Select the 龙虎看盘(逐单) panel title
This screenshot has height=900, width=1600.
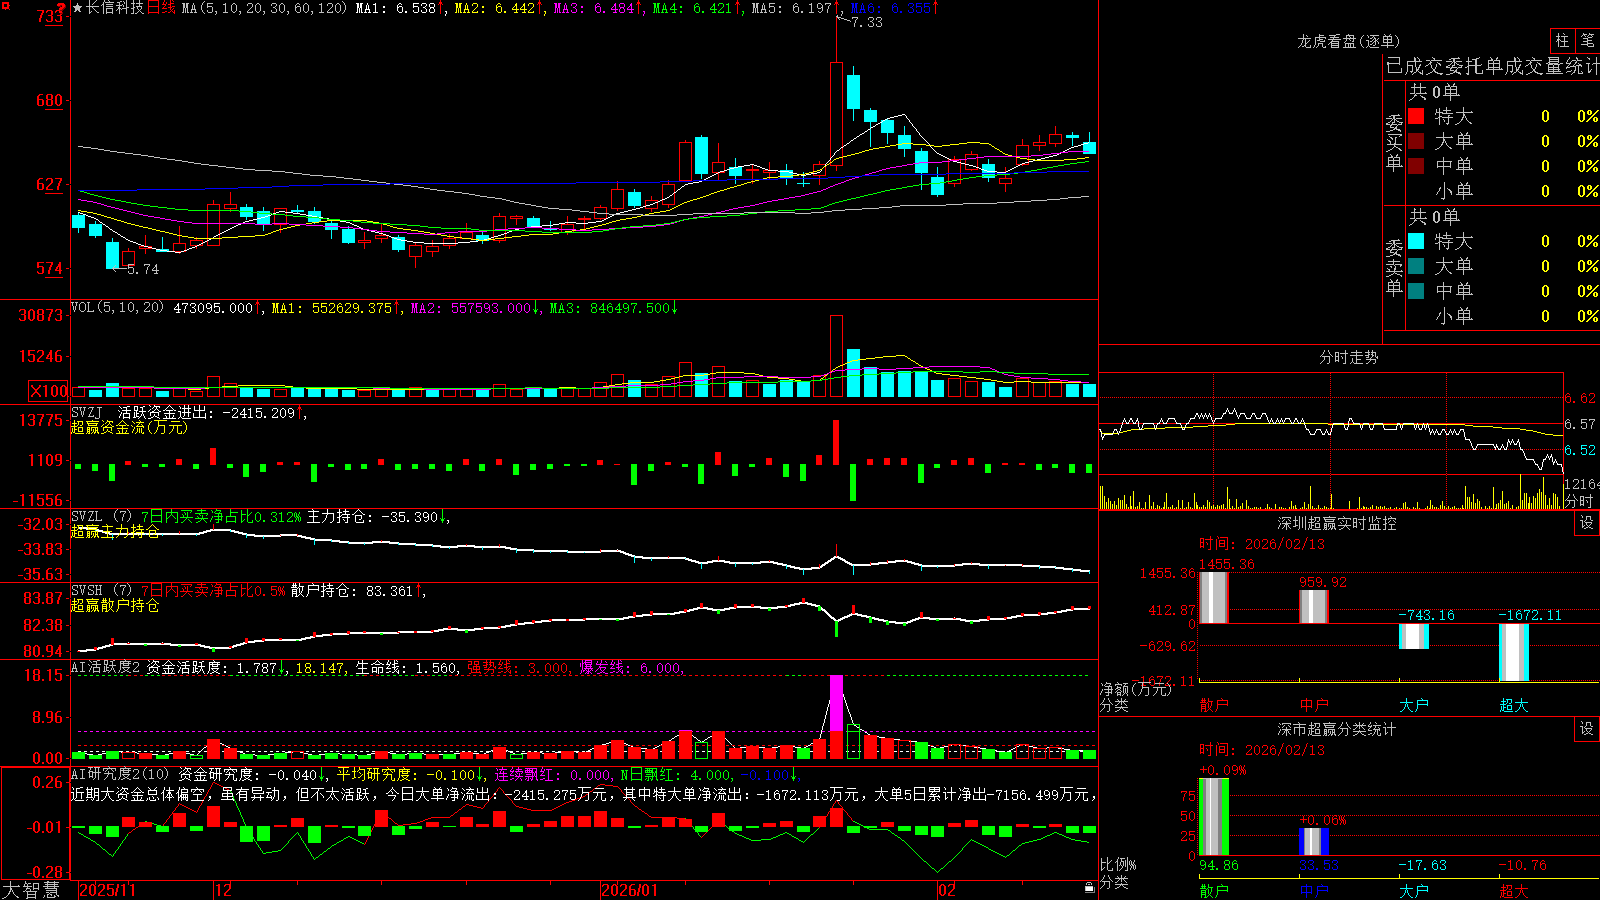1348,41
